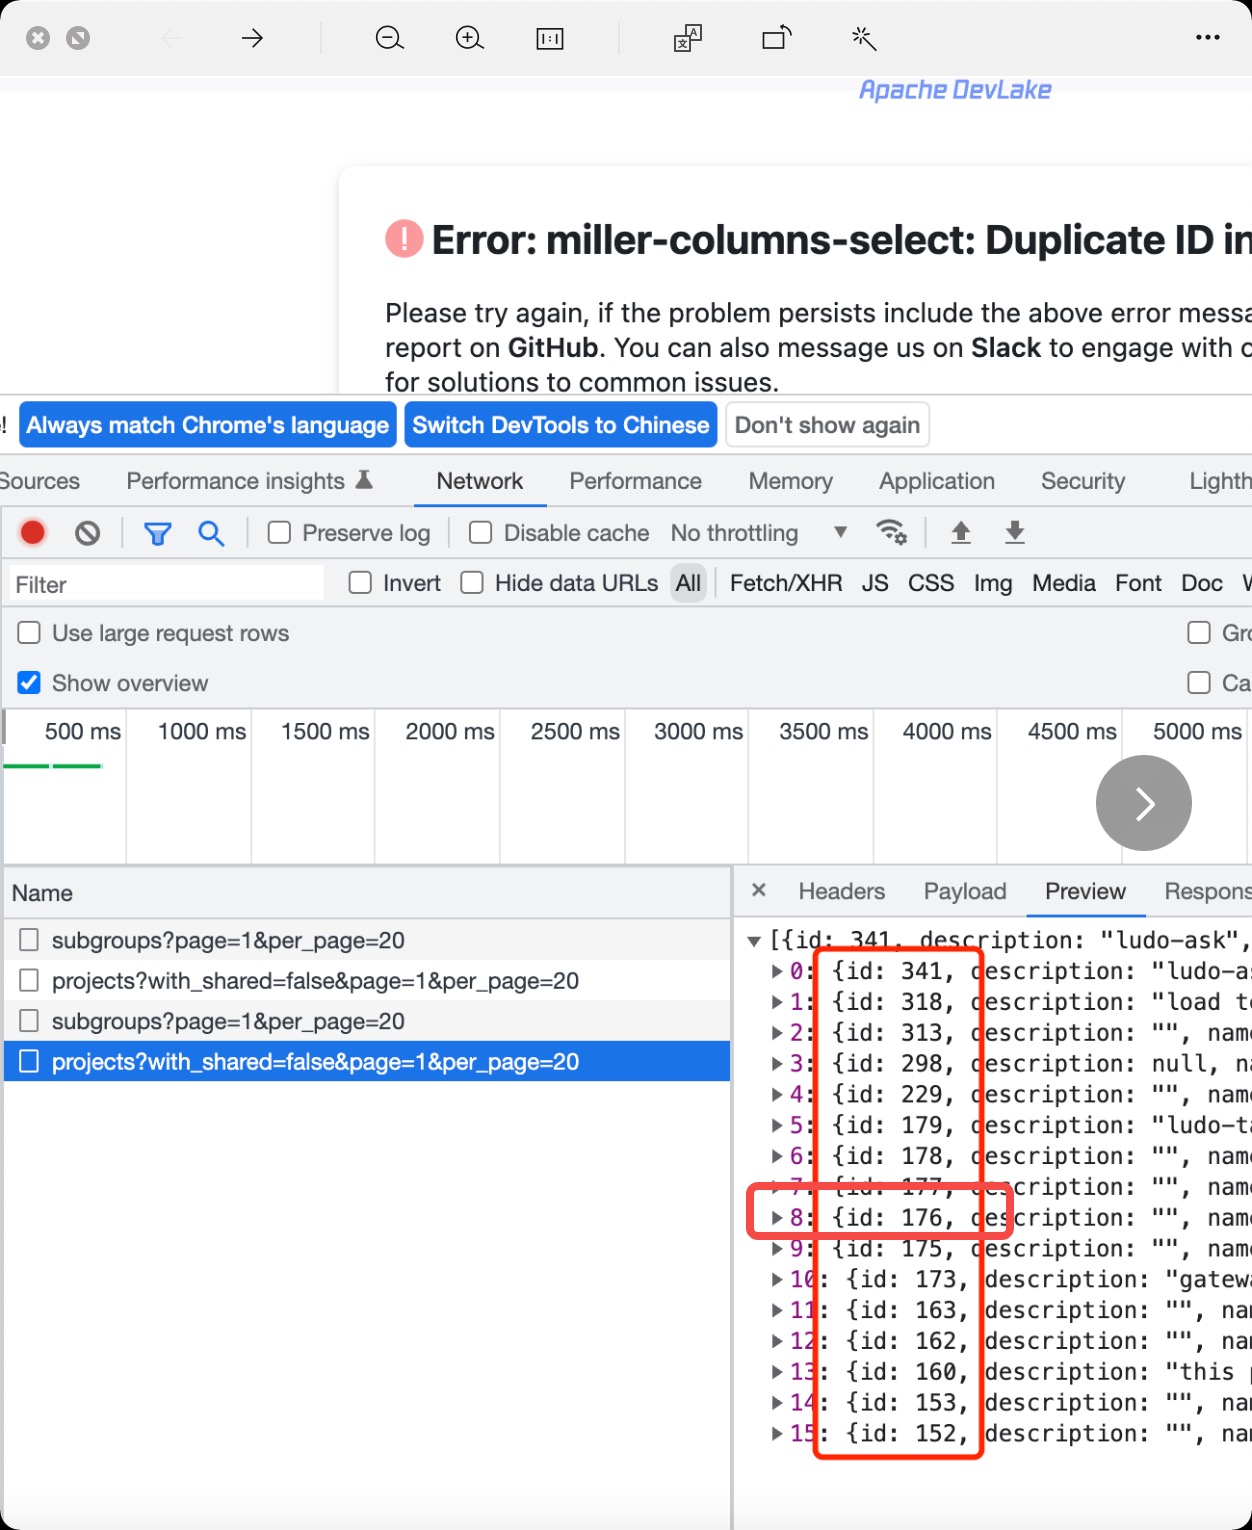Viewport: 1252px width, 1530px height.
Task: Open the No throttling dropdown
Action: (x=760, y=533)
